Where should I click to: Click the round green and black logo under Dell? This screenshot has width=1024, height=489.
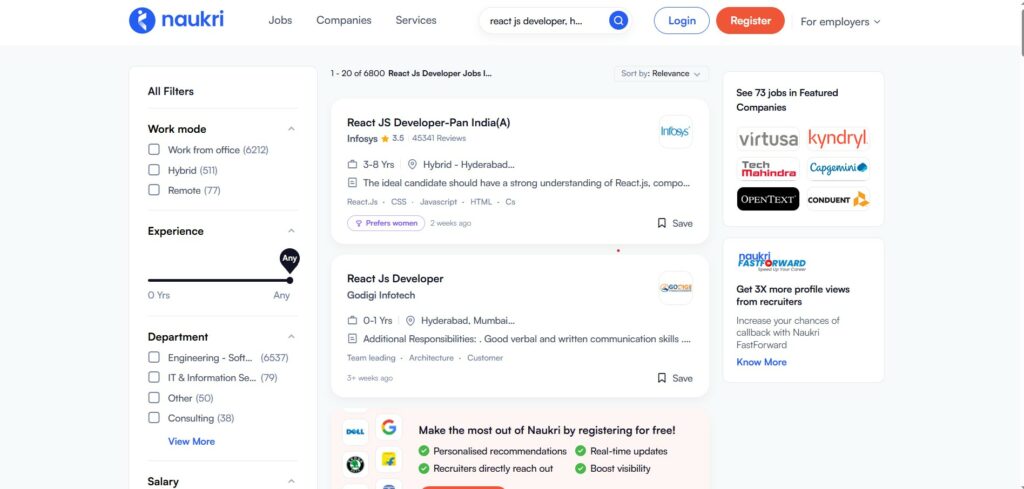pyautogui.click(x=355, y=465)
